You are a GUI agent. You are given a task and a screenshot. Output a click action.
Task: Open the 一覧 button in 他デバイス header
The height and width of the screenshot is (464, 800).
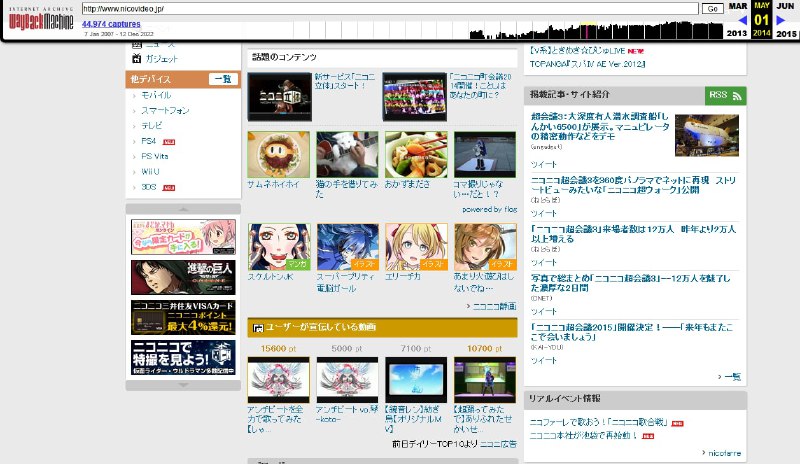222,78
